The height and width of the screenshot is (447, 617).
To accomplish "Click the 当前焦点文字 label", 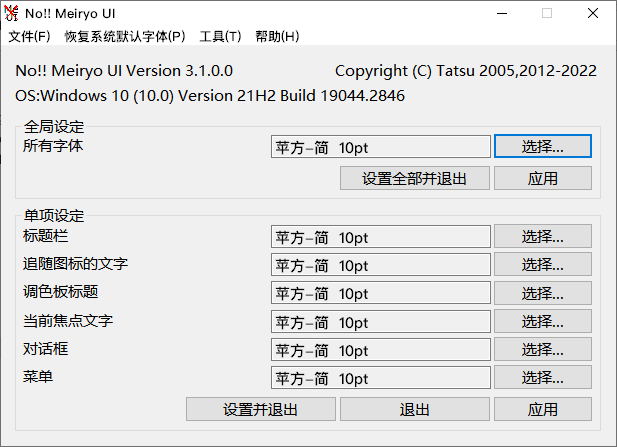I will (68, 321).
